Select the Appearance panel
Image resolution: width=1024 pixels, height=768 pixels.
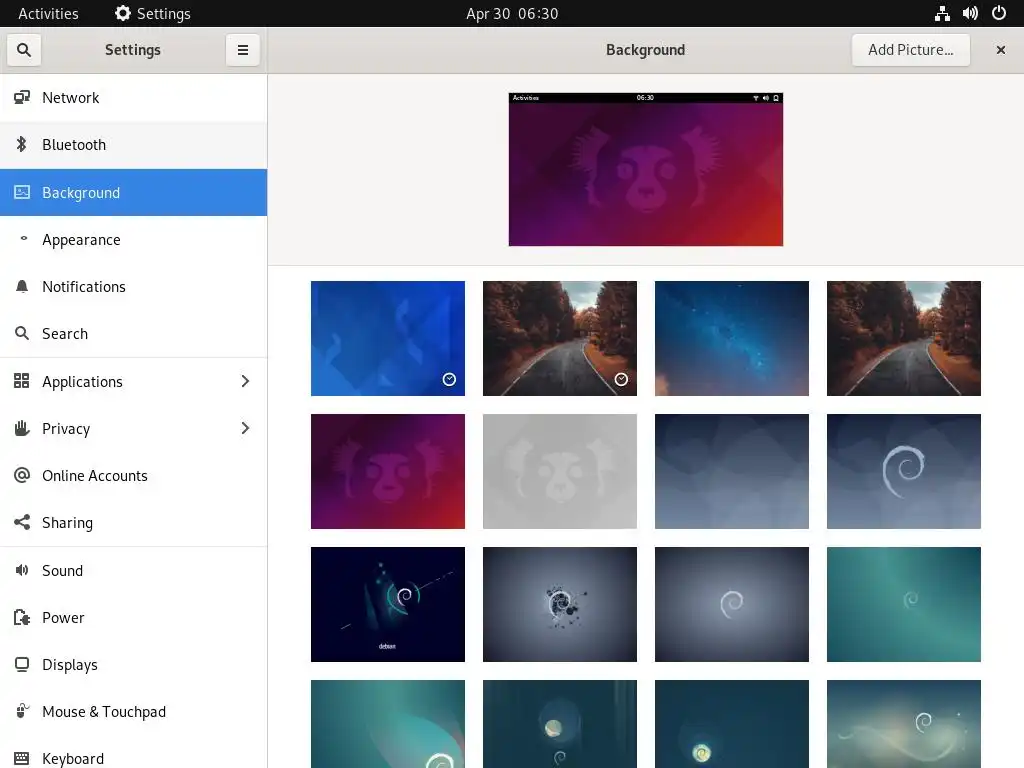coord(133,240)
